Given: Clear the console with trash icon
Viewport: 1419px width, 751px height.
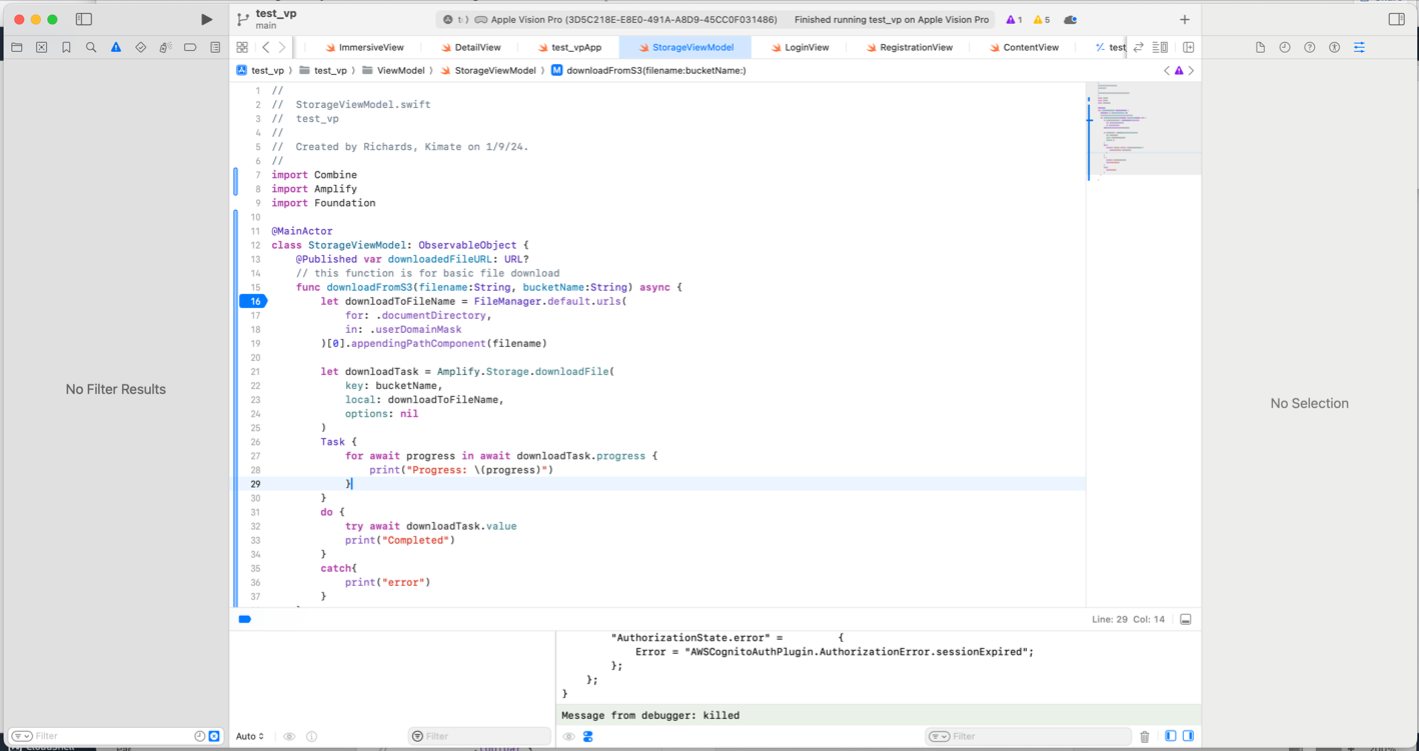Looking at the screenshot, I should 1144,735.
